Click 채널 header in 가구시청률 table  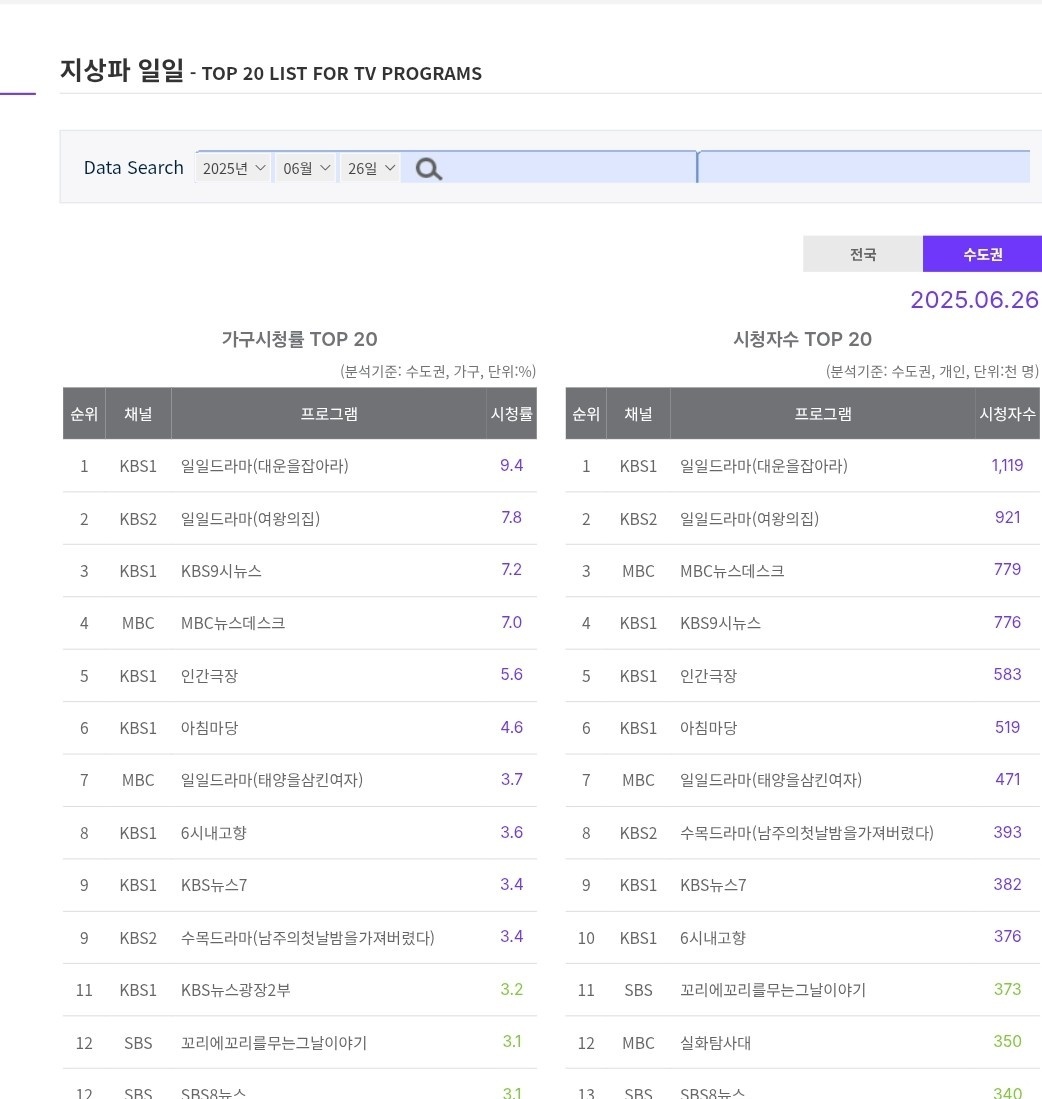click(138, 414)
